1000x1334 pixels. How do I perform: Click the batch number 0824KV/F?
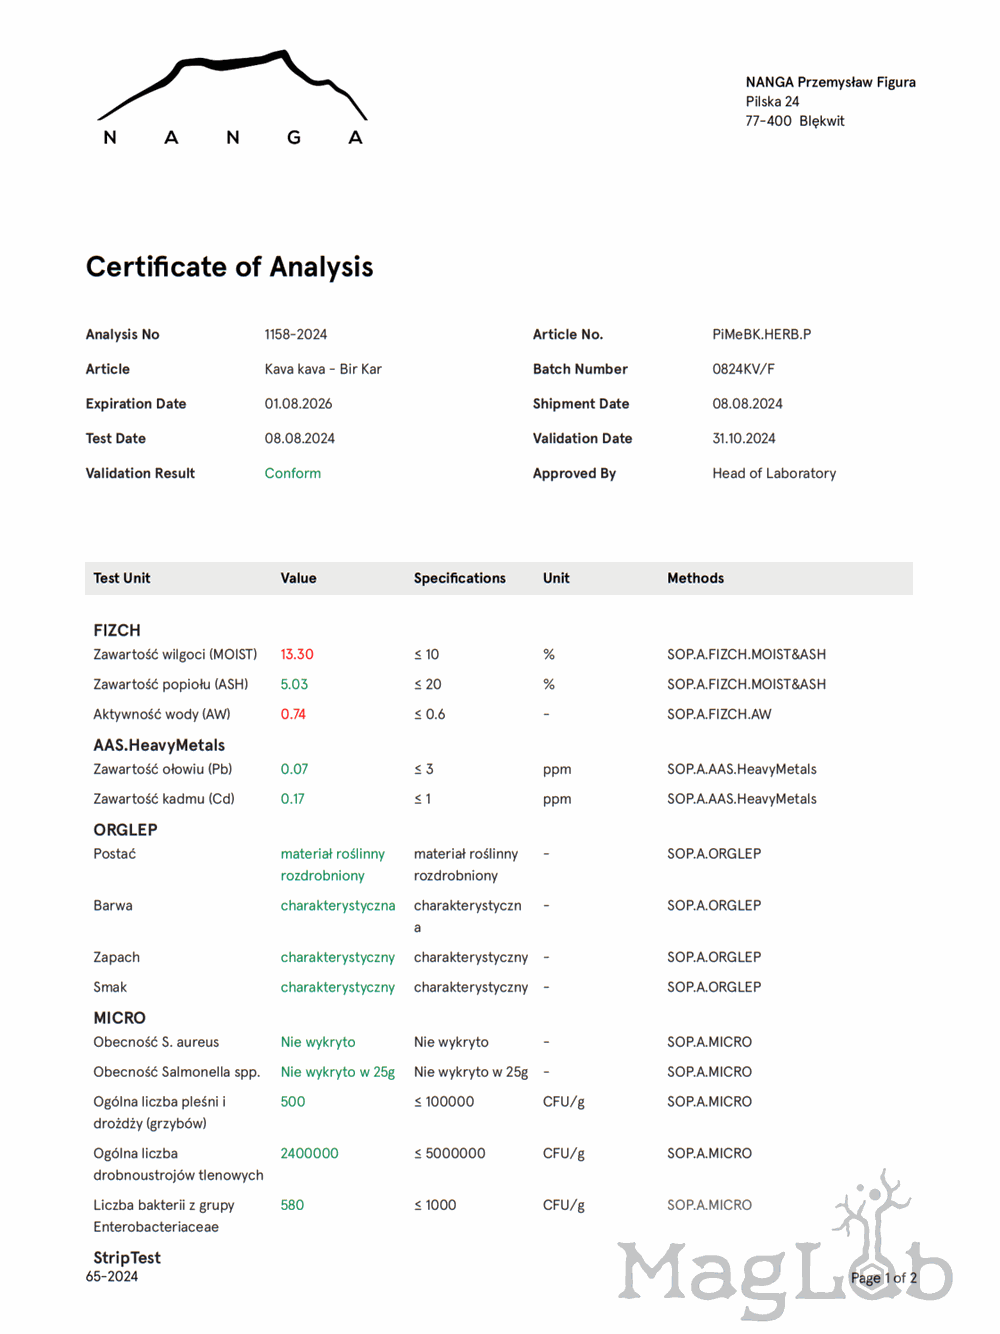coord(743,369)
